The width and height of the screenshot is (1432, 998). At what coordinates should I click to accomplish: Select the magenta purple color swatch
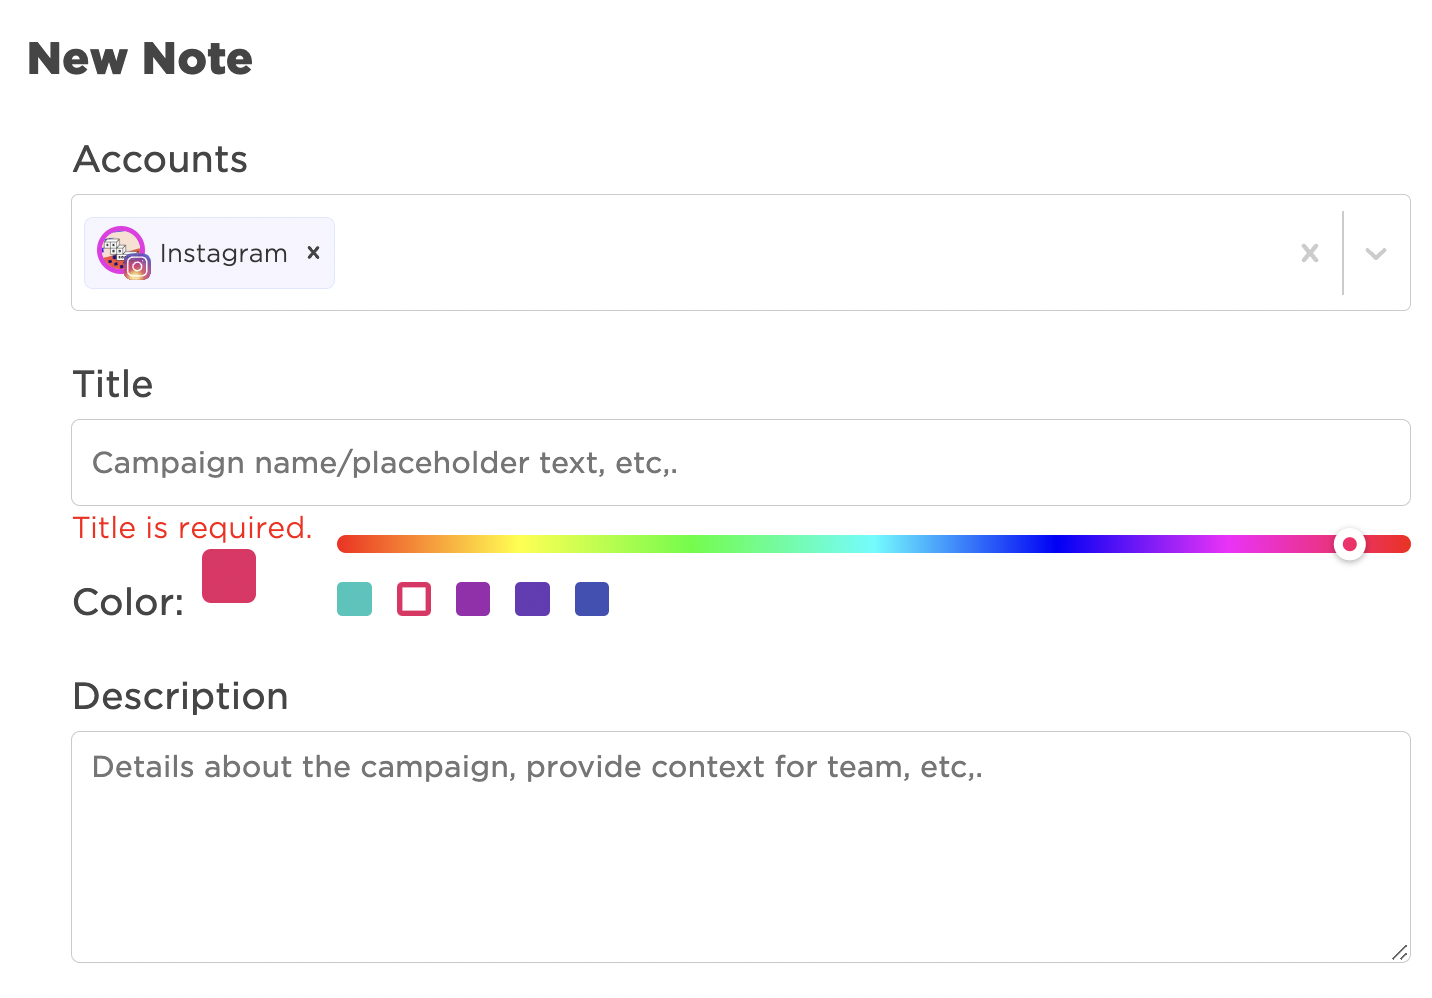(473, 599)
